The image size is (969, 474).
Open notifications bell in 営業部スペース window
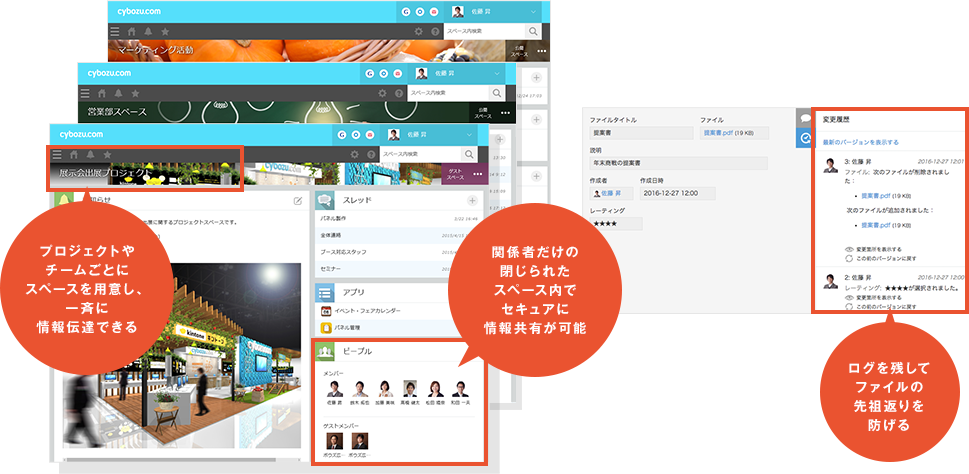[119, 93]
